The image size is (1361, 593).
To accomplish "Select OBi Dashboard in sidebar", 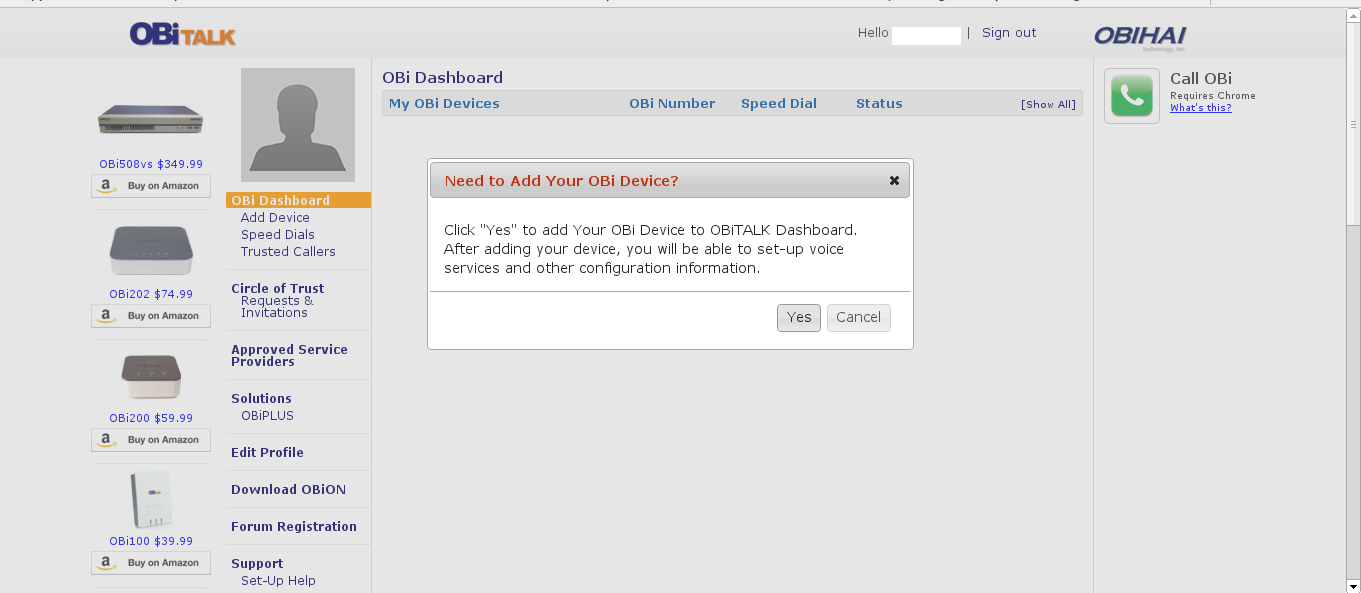I will pyautogui.click(x=298, y=200).
